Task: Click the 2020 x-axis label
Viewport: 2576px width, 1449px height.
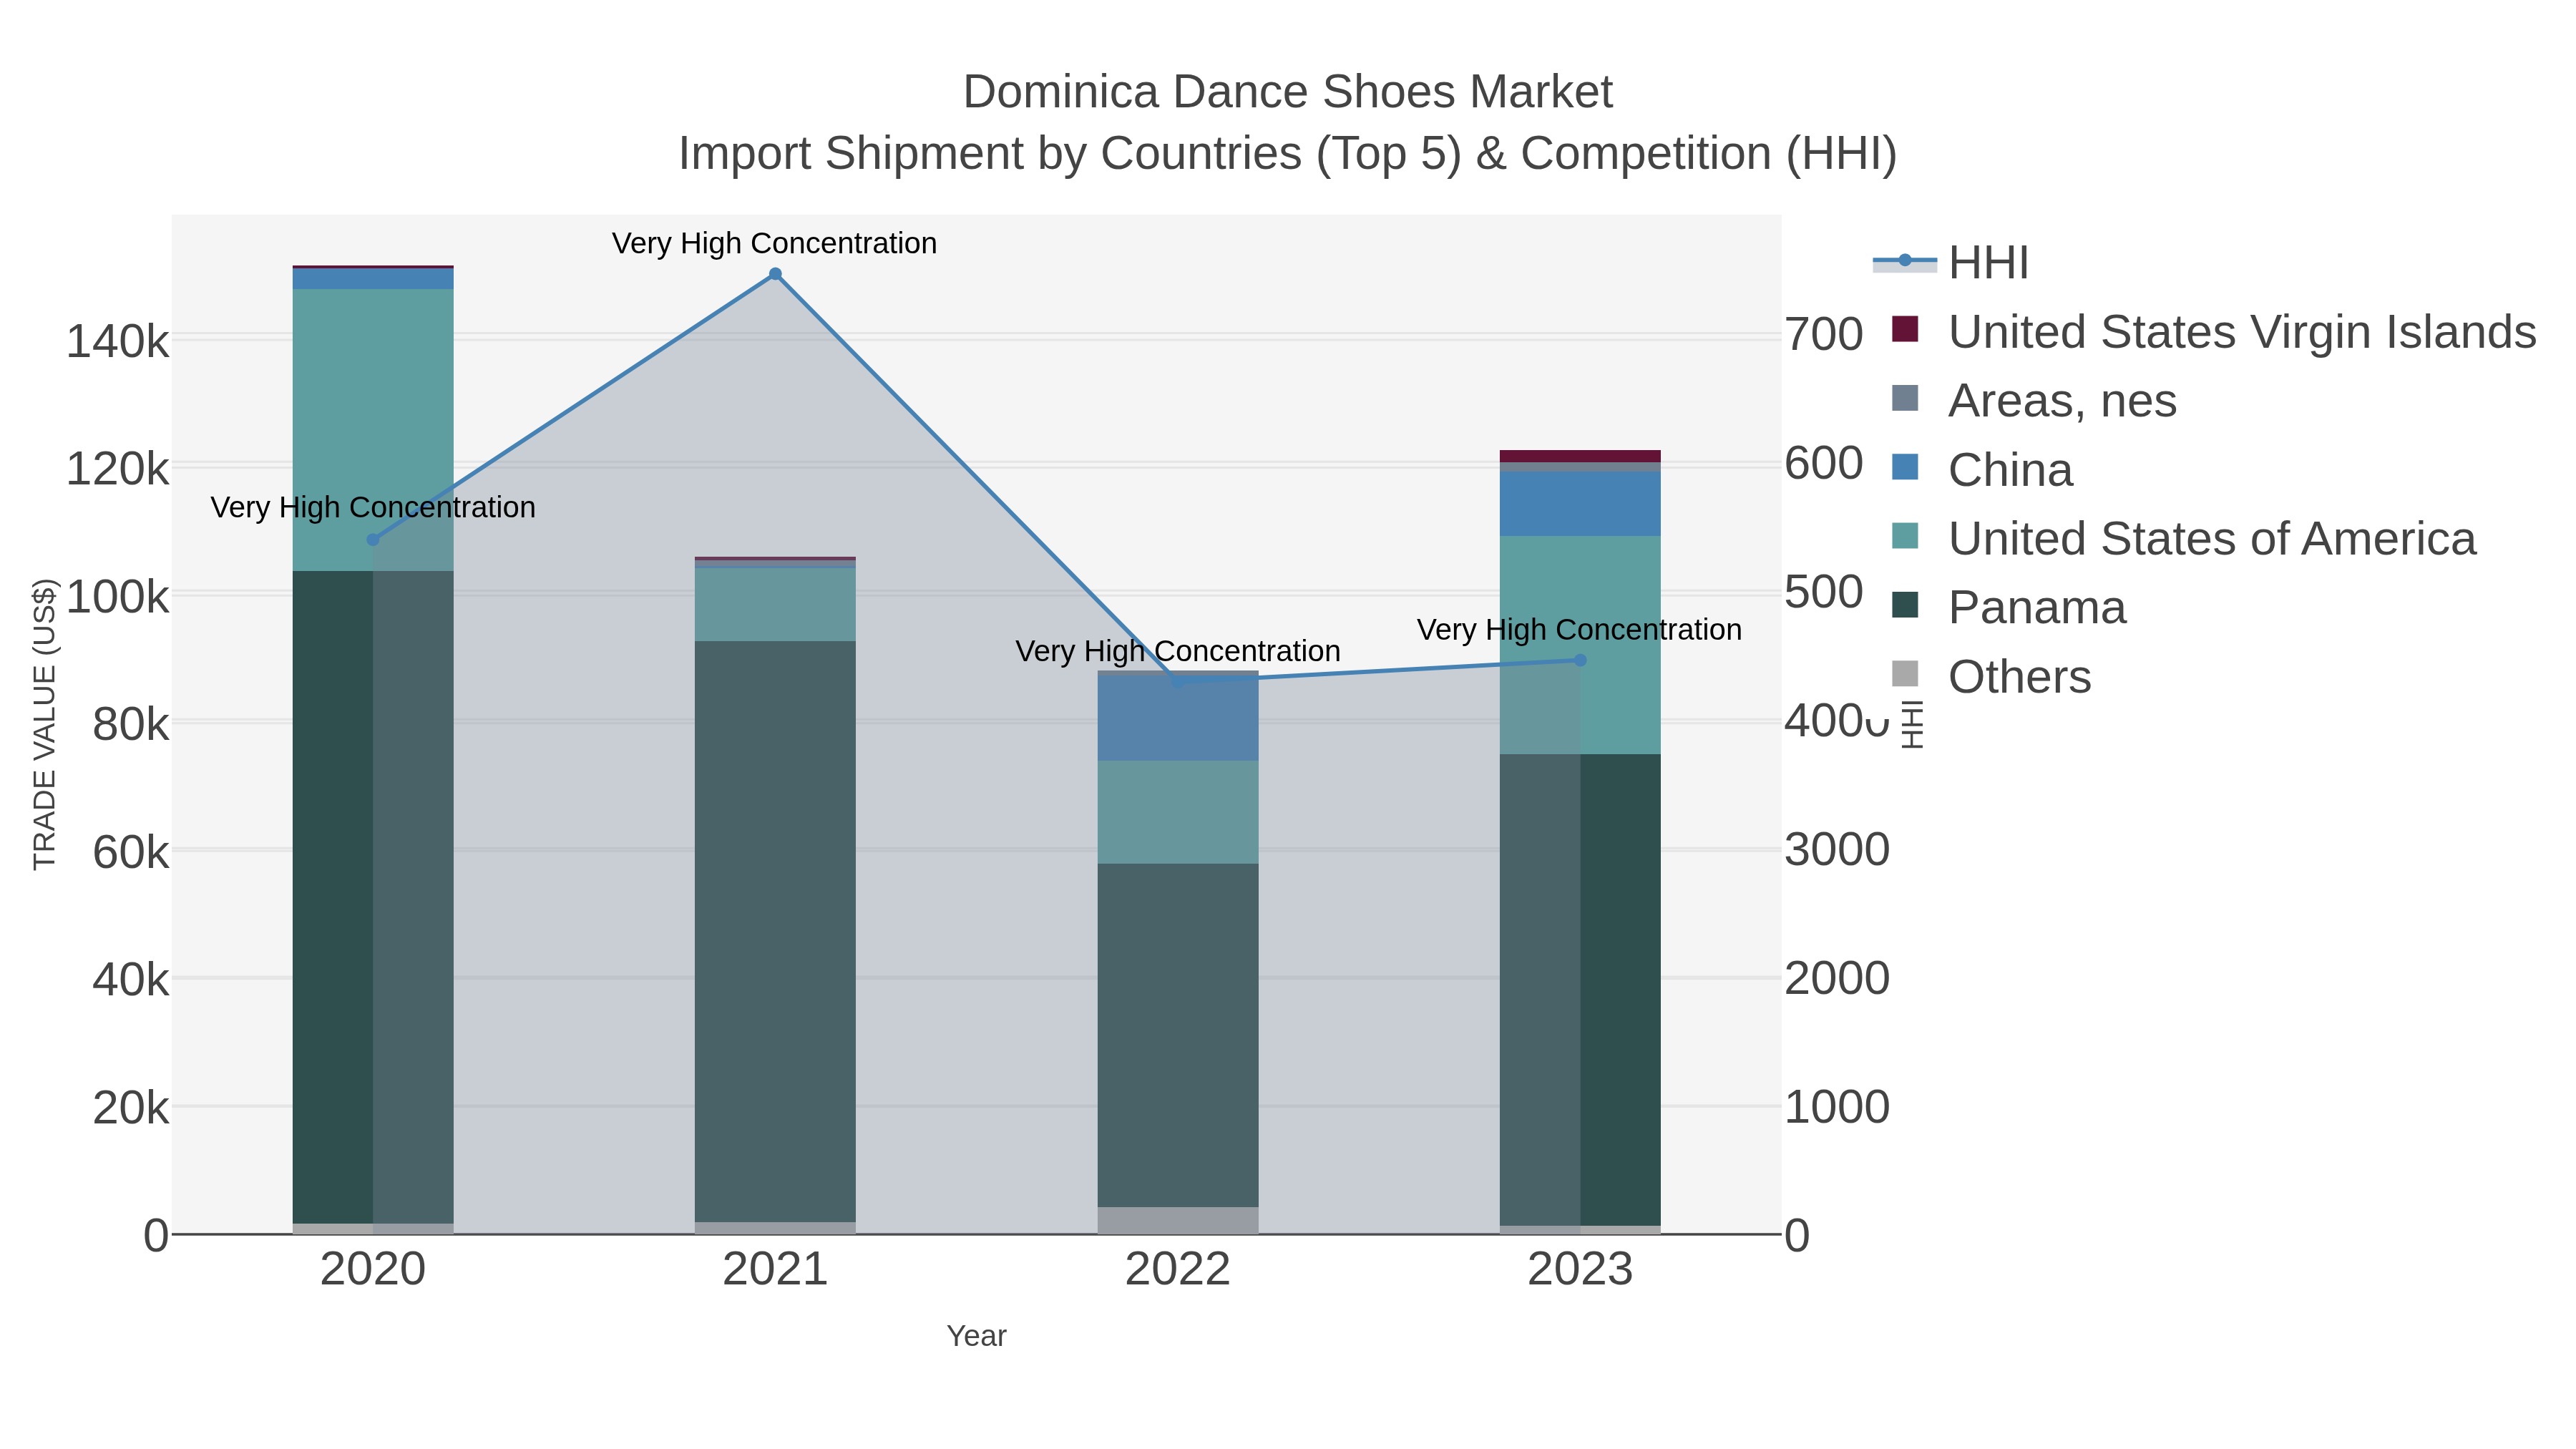Action: pos(373,1270)
